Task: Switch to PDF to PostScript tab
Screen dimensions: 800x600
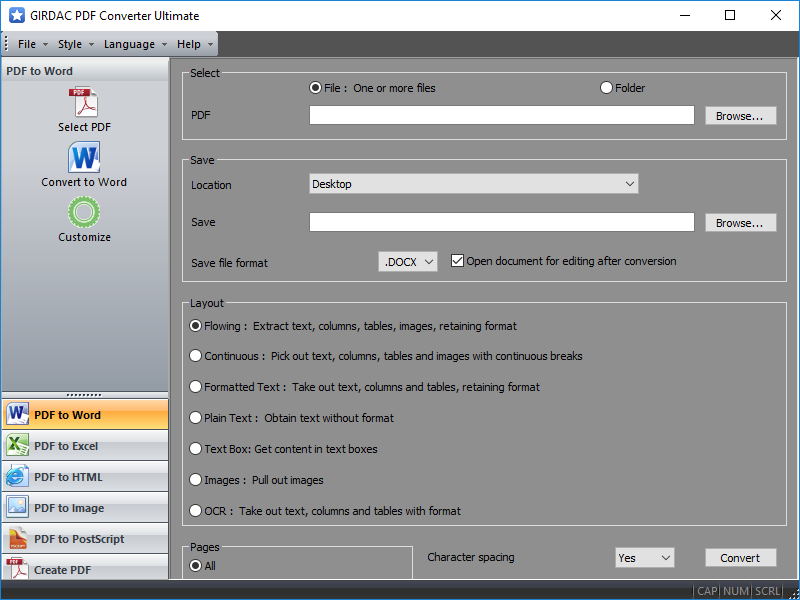Action: click(85, 539)
